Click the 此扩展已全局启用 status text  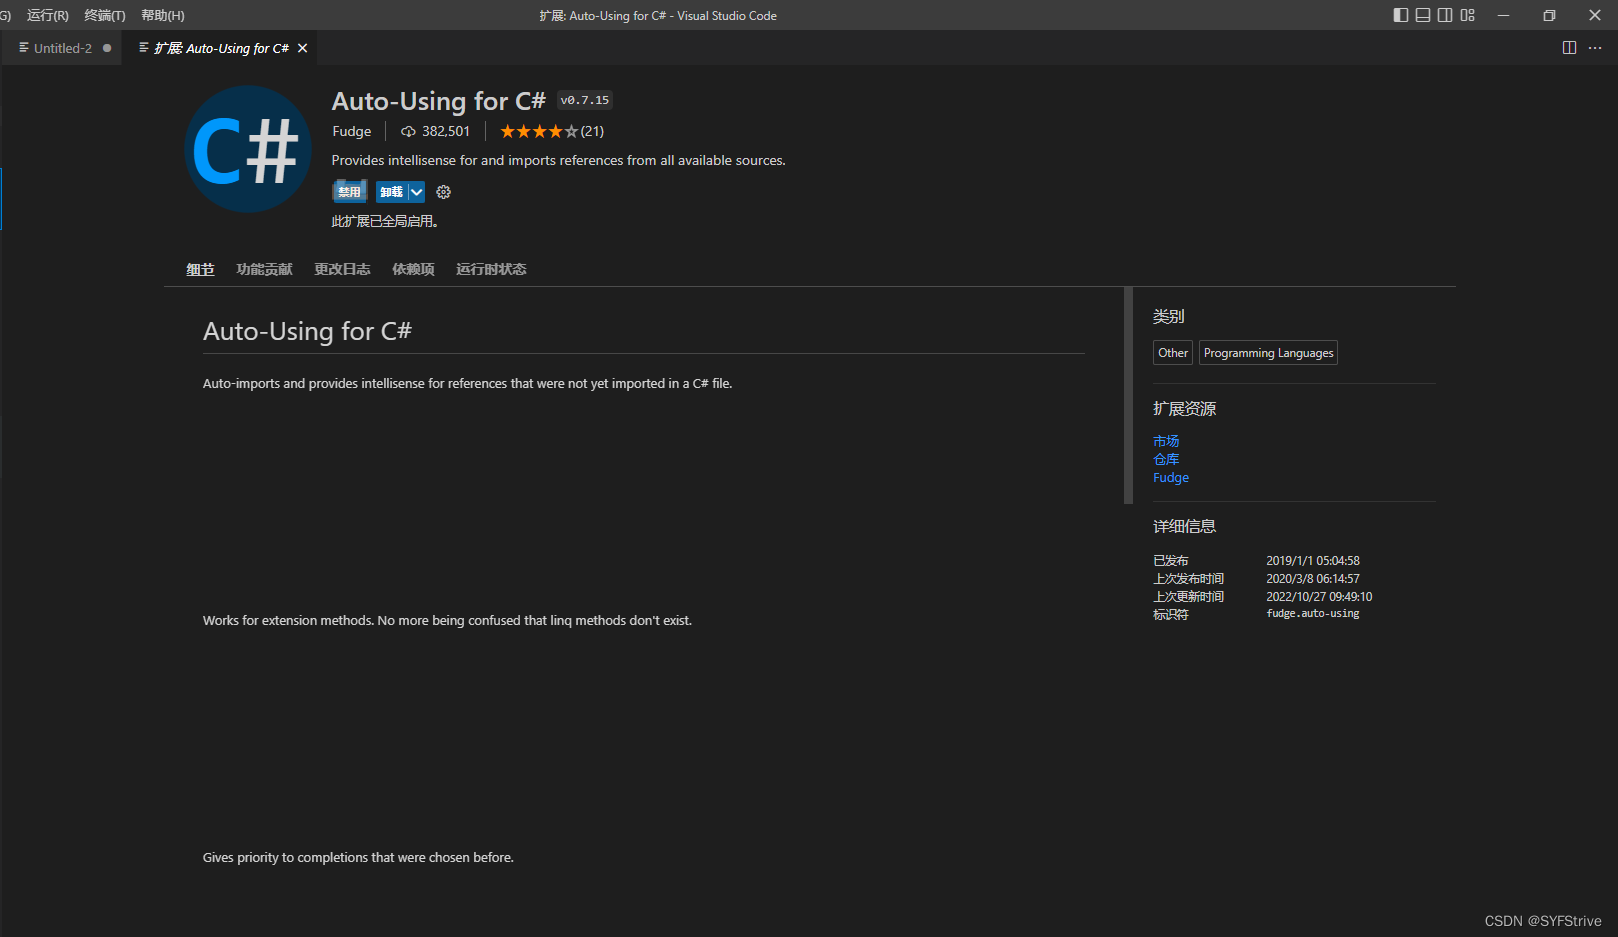(385, 221)
